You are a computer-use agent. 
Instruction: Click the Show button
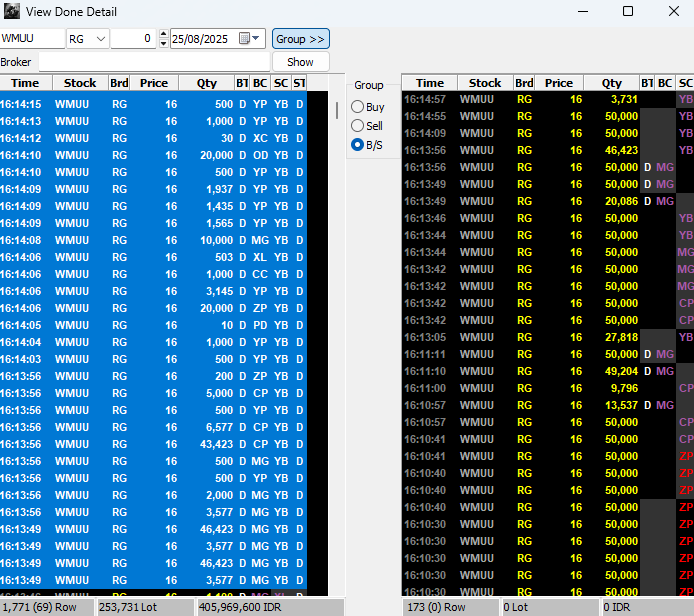pyautogui.click(x=301, y=62)
